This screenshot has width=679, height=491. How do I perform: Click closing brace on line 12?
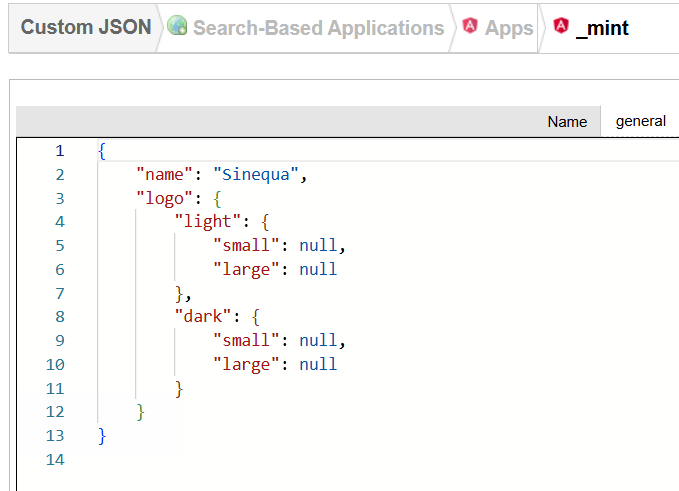[140, 412]
